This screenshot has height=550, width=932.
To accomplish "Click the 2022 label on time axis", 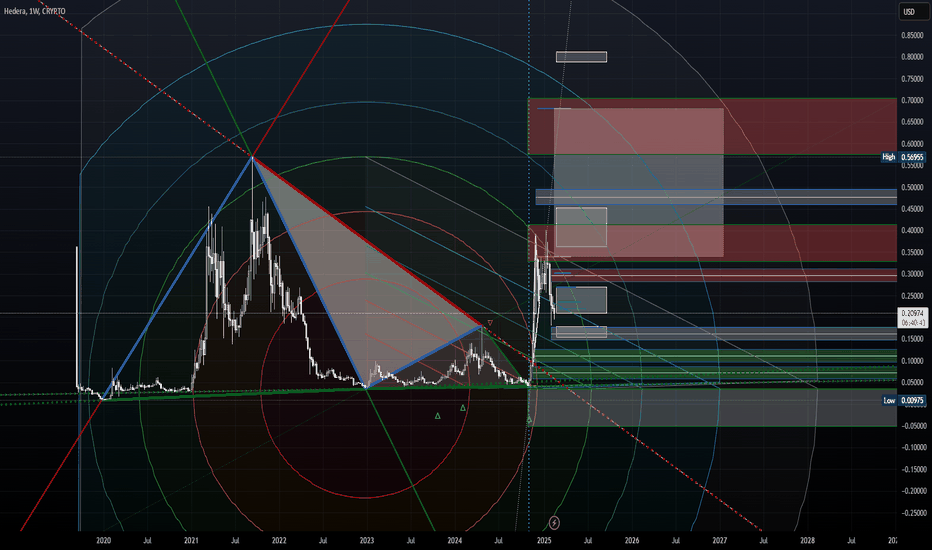I will (279, 540).
